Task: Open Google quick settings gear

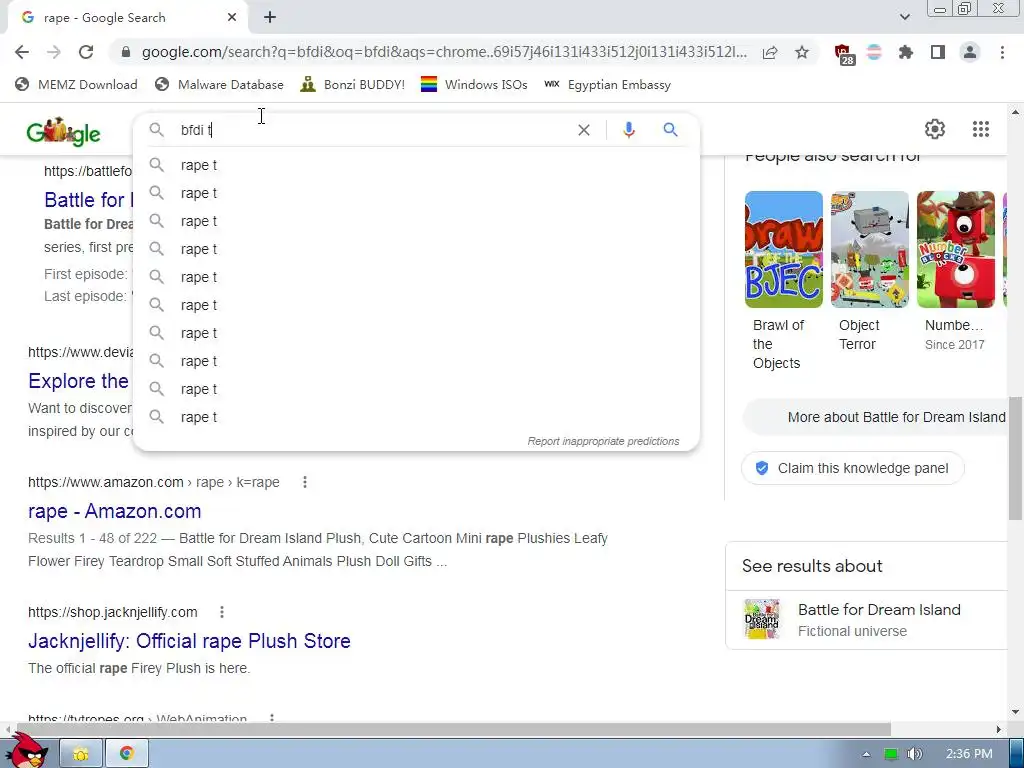Action: (935, 129)
